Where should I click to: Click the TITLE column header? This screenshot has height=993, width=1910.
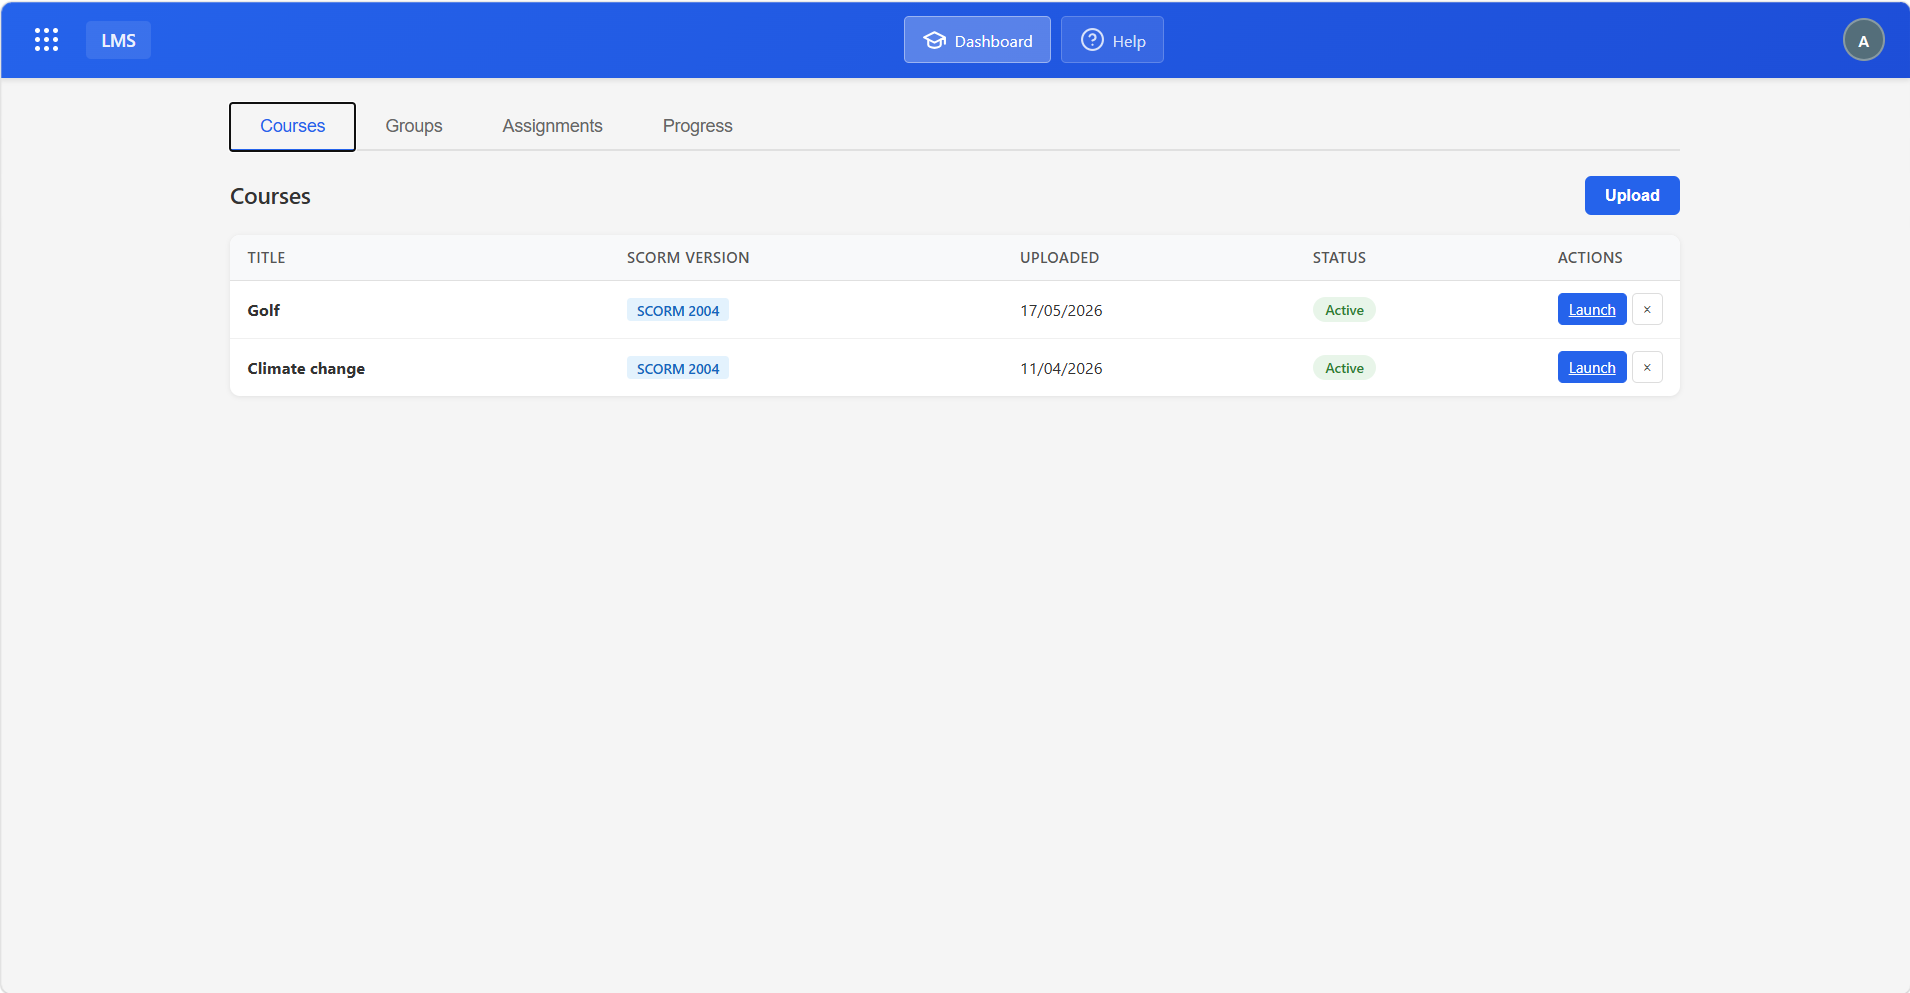click(x=266, y=257)
